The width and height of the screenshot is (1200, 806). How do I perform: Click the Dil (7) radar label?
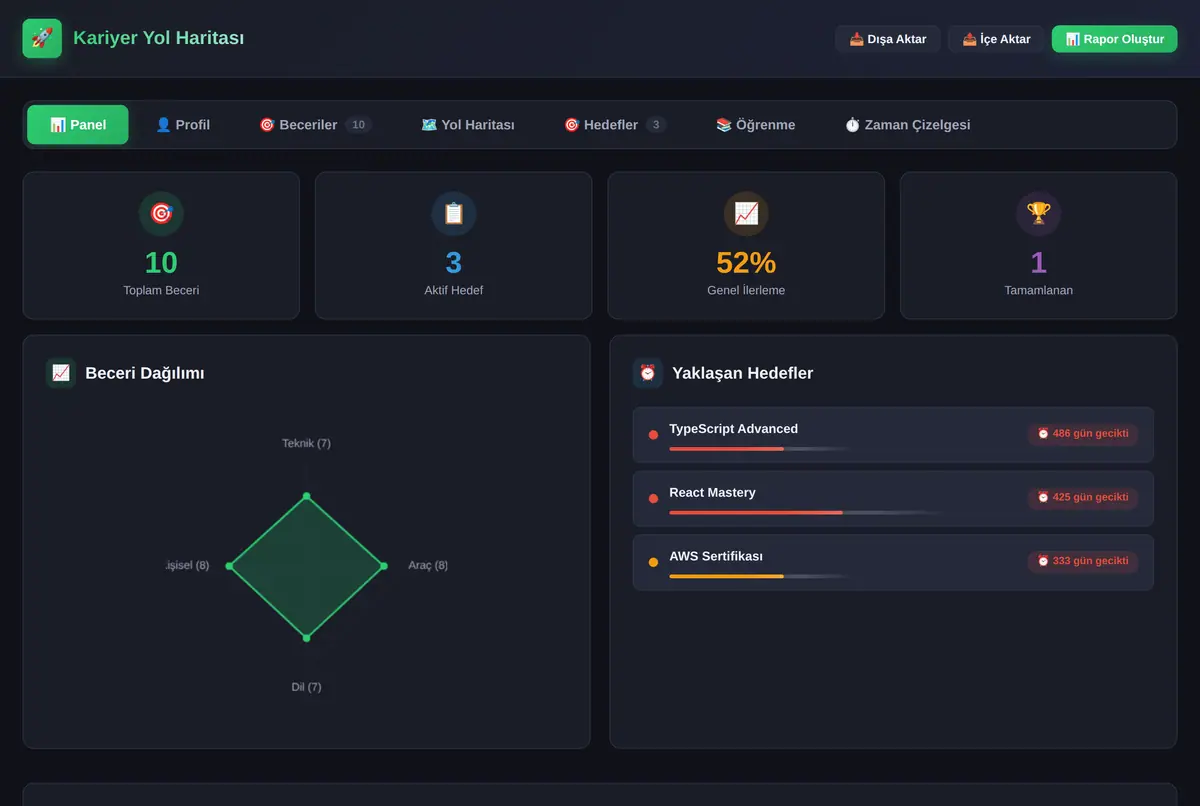[x=306, y=687]
